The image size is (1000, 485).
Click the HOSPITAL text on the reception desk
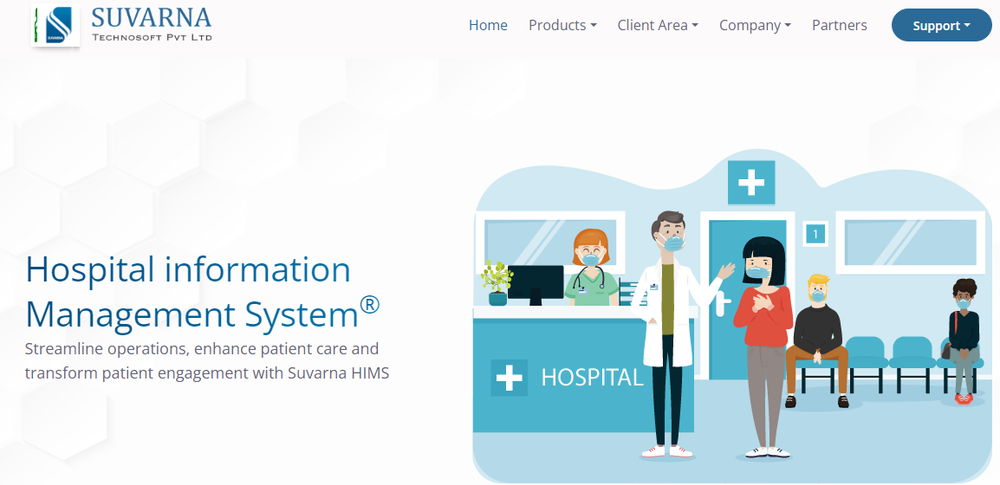tap(592, 377)
